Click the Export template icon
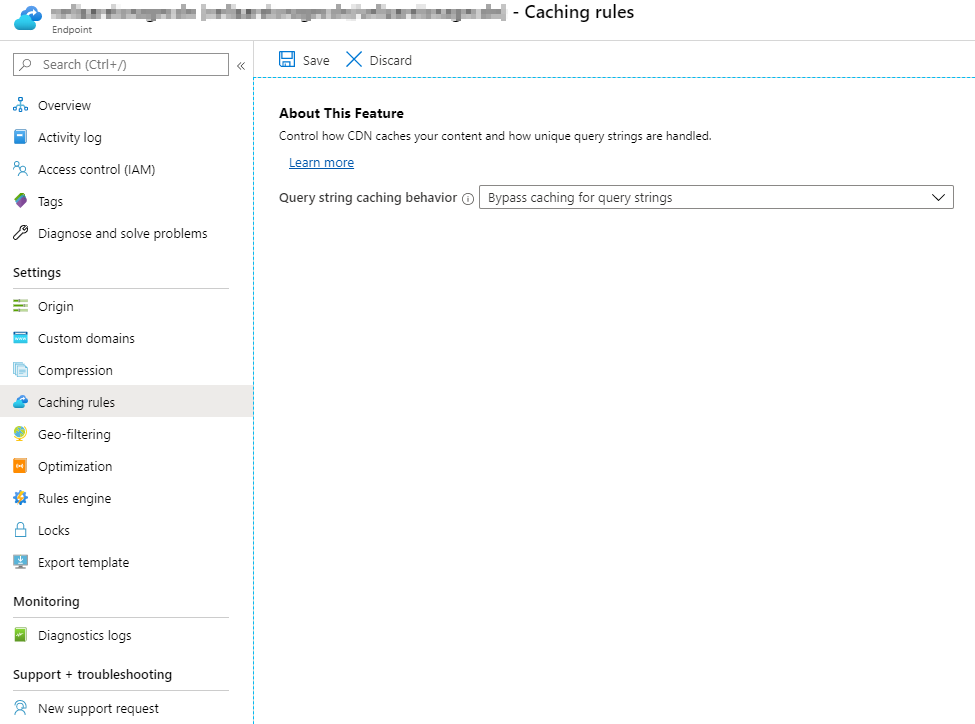Screen dimensions: 975x724 tap(21, 562)
